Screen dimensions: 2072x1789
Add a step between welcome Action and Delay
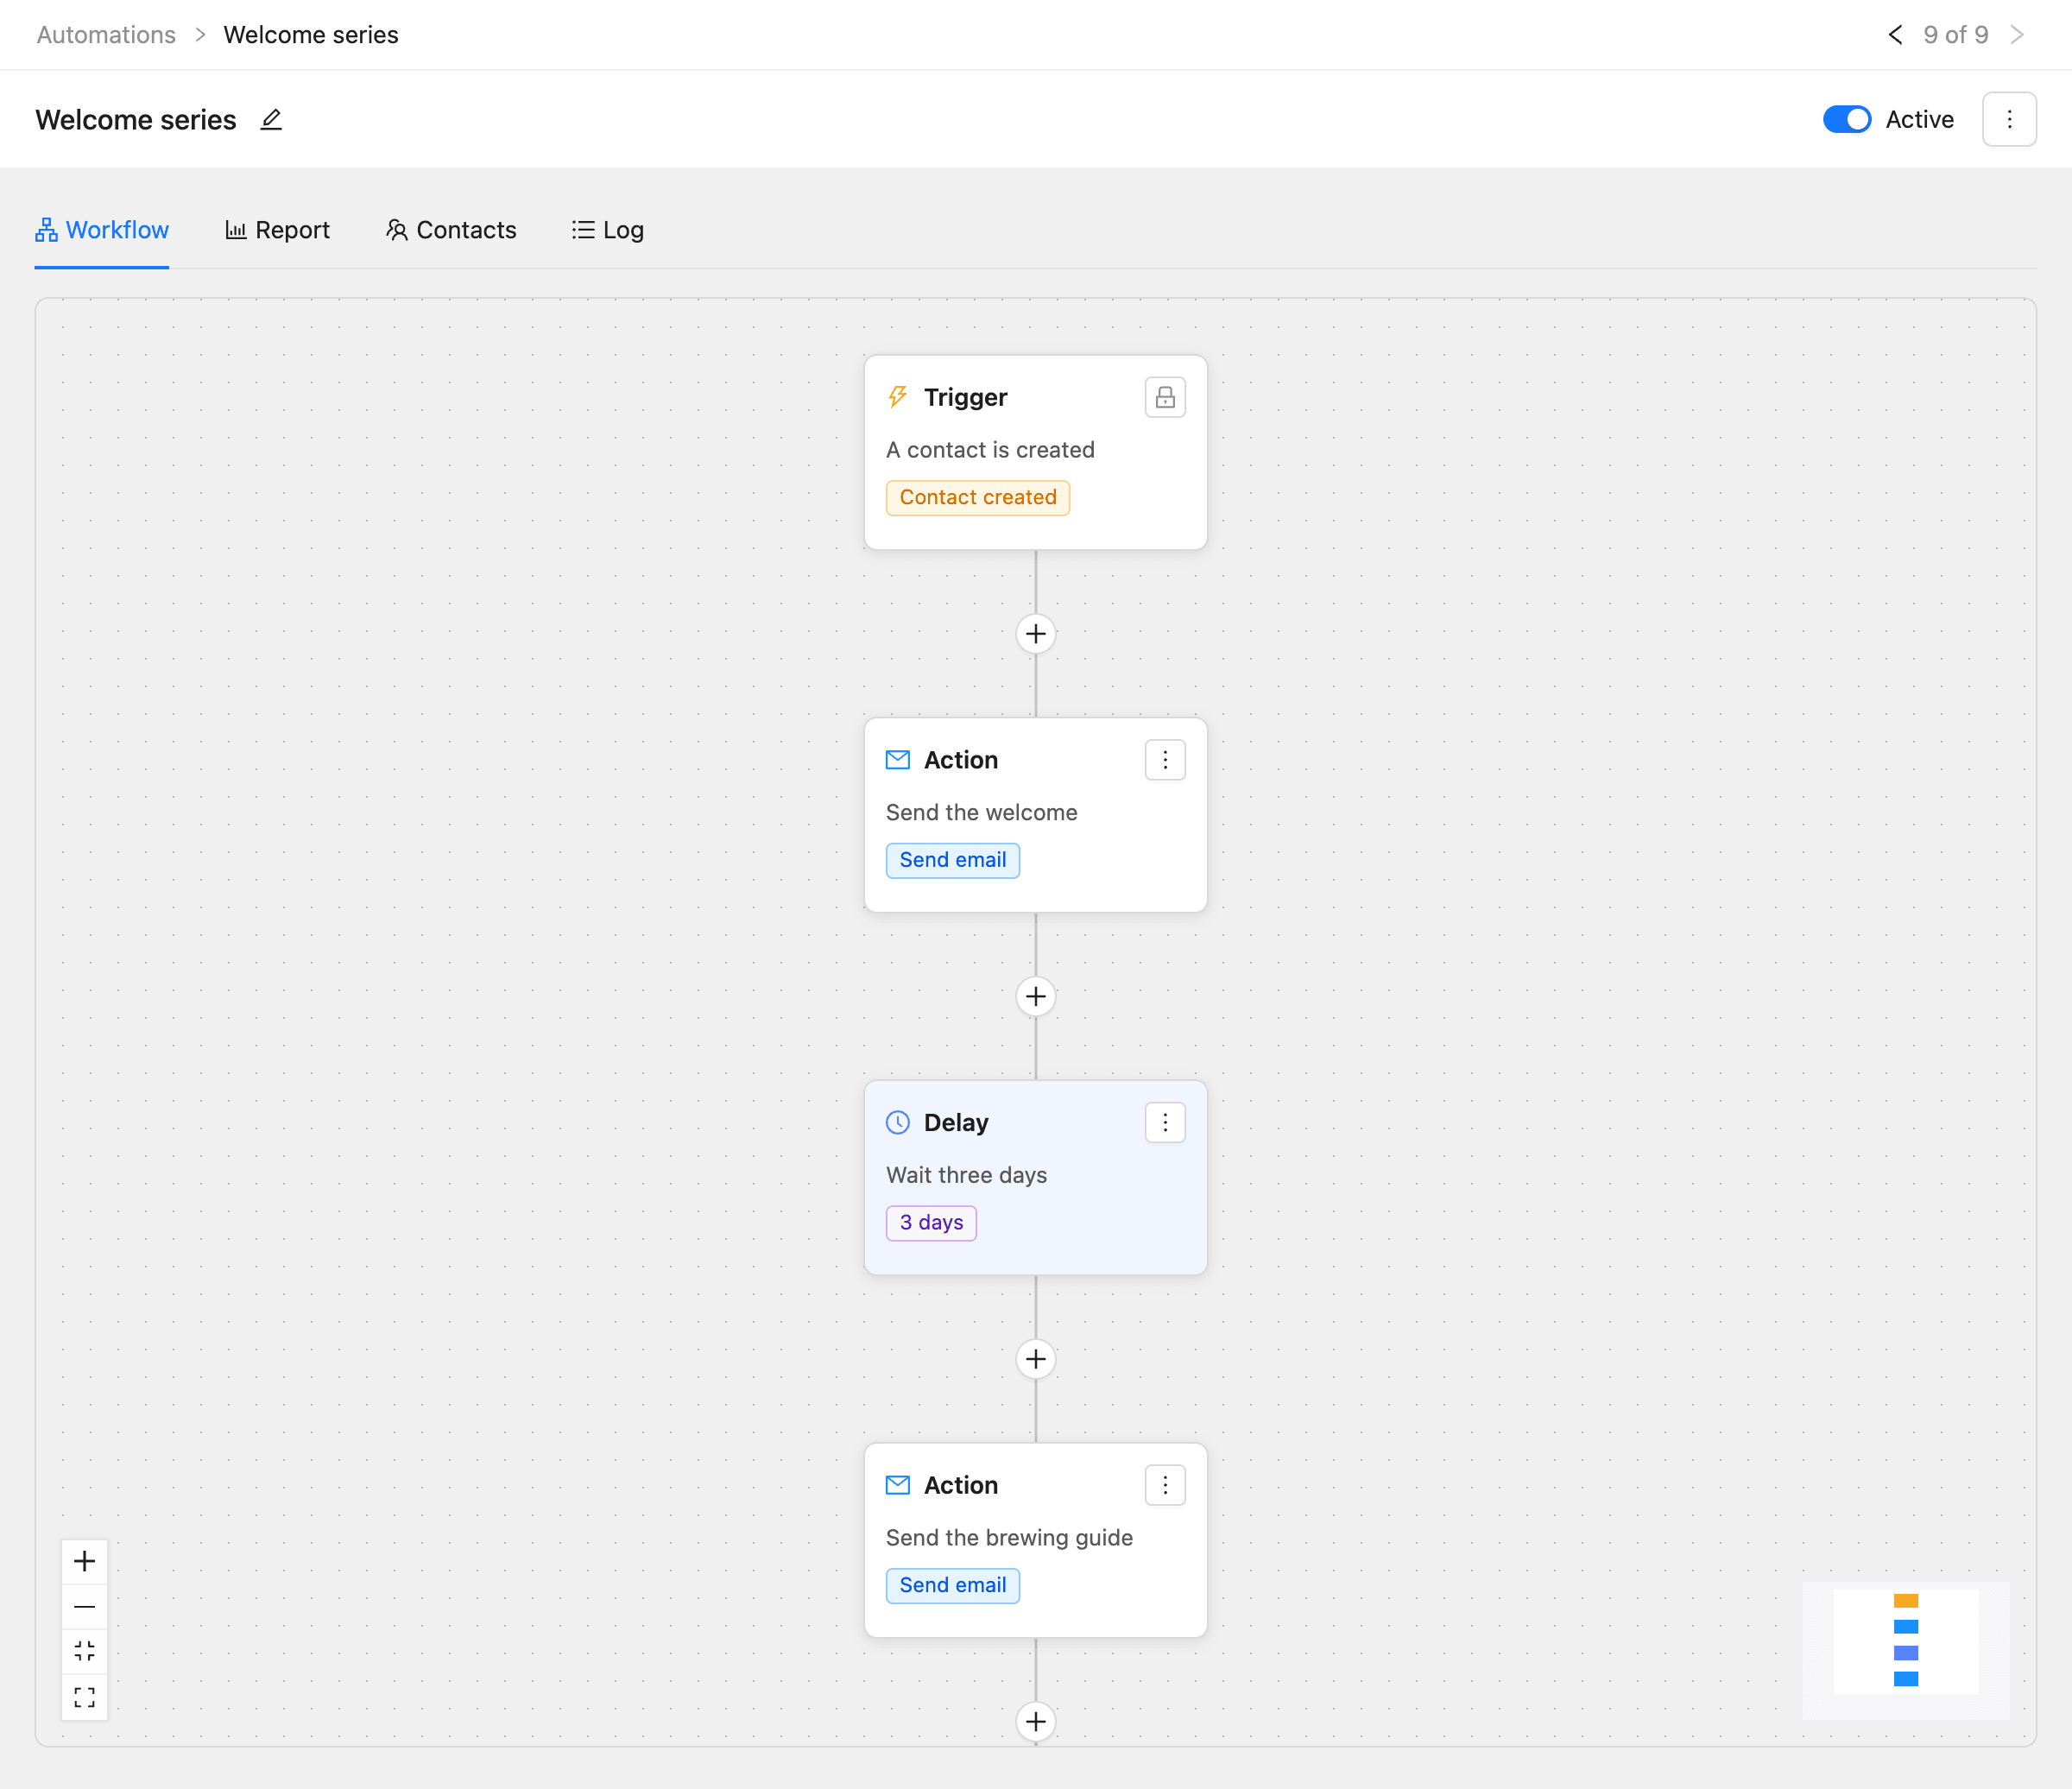pos(1036,997)
